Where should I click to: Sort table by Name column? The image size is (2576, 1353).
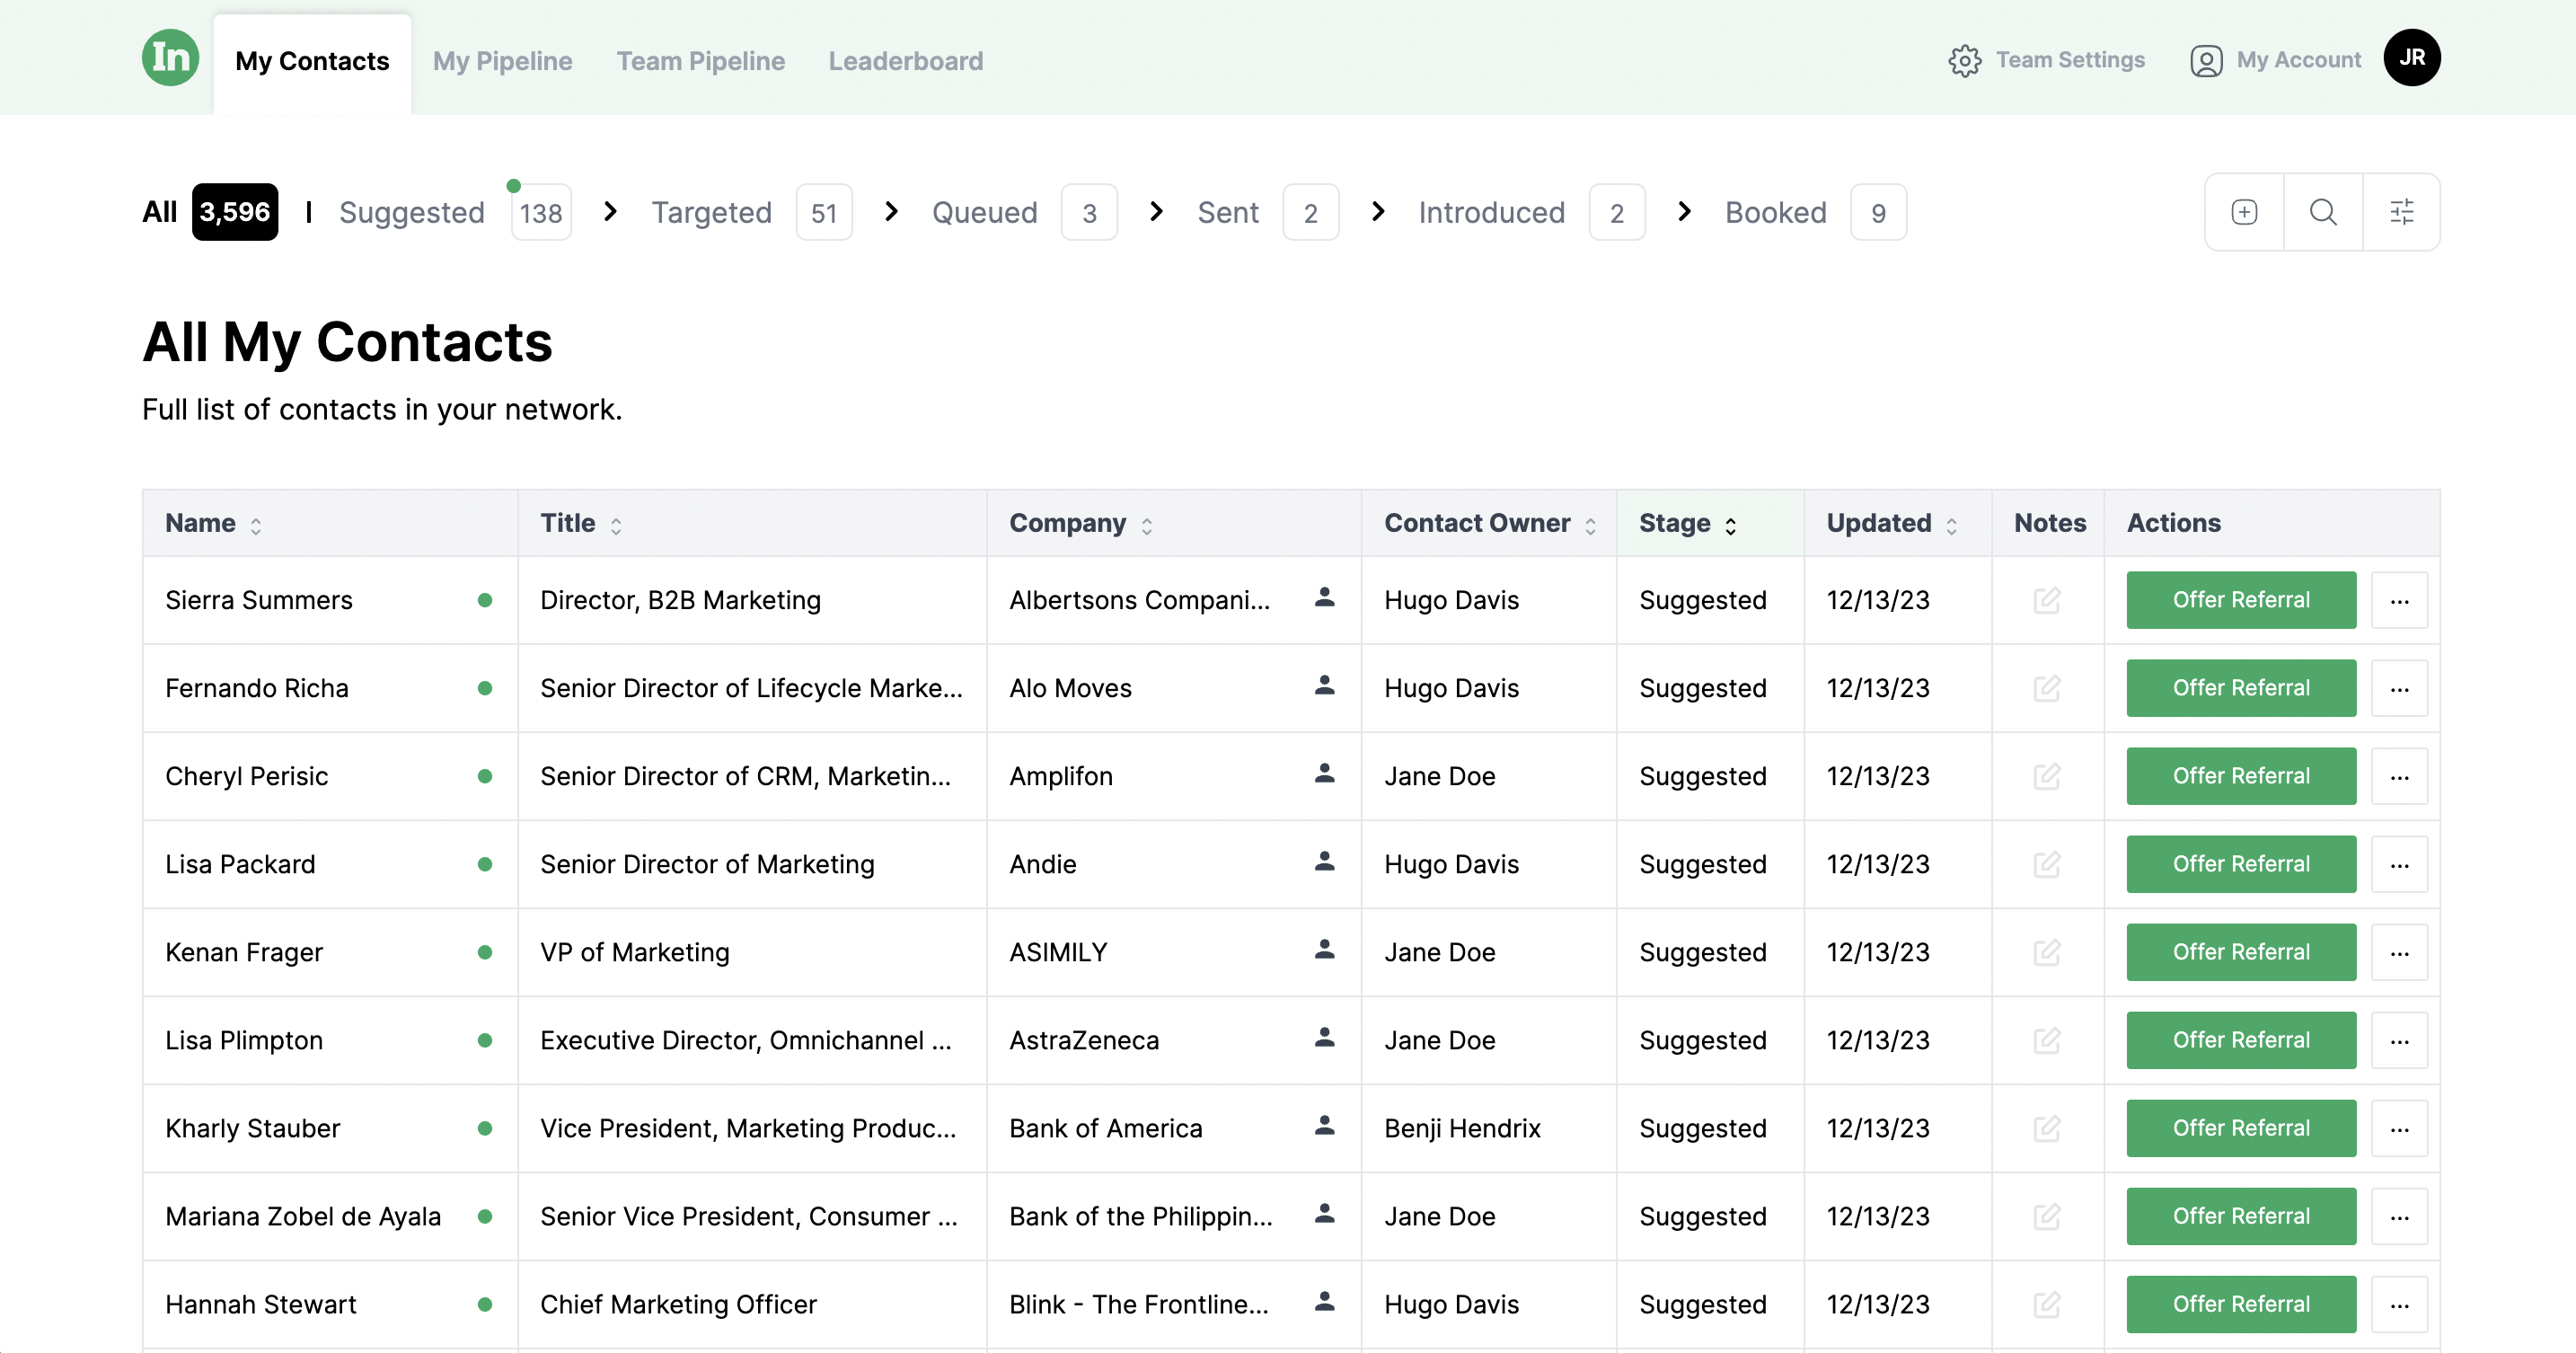point(256,525)
